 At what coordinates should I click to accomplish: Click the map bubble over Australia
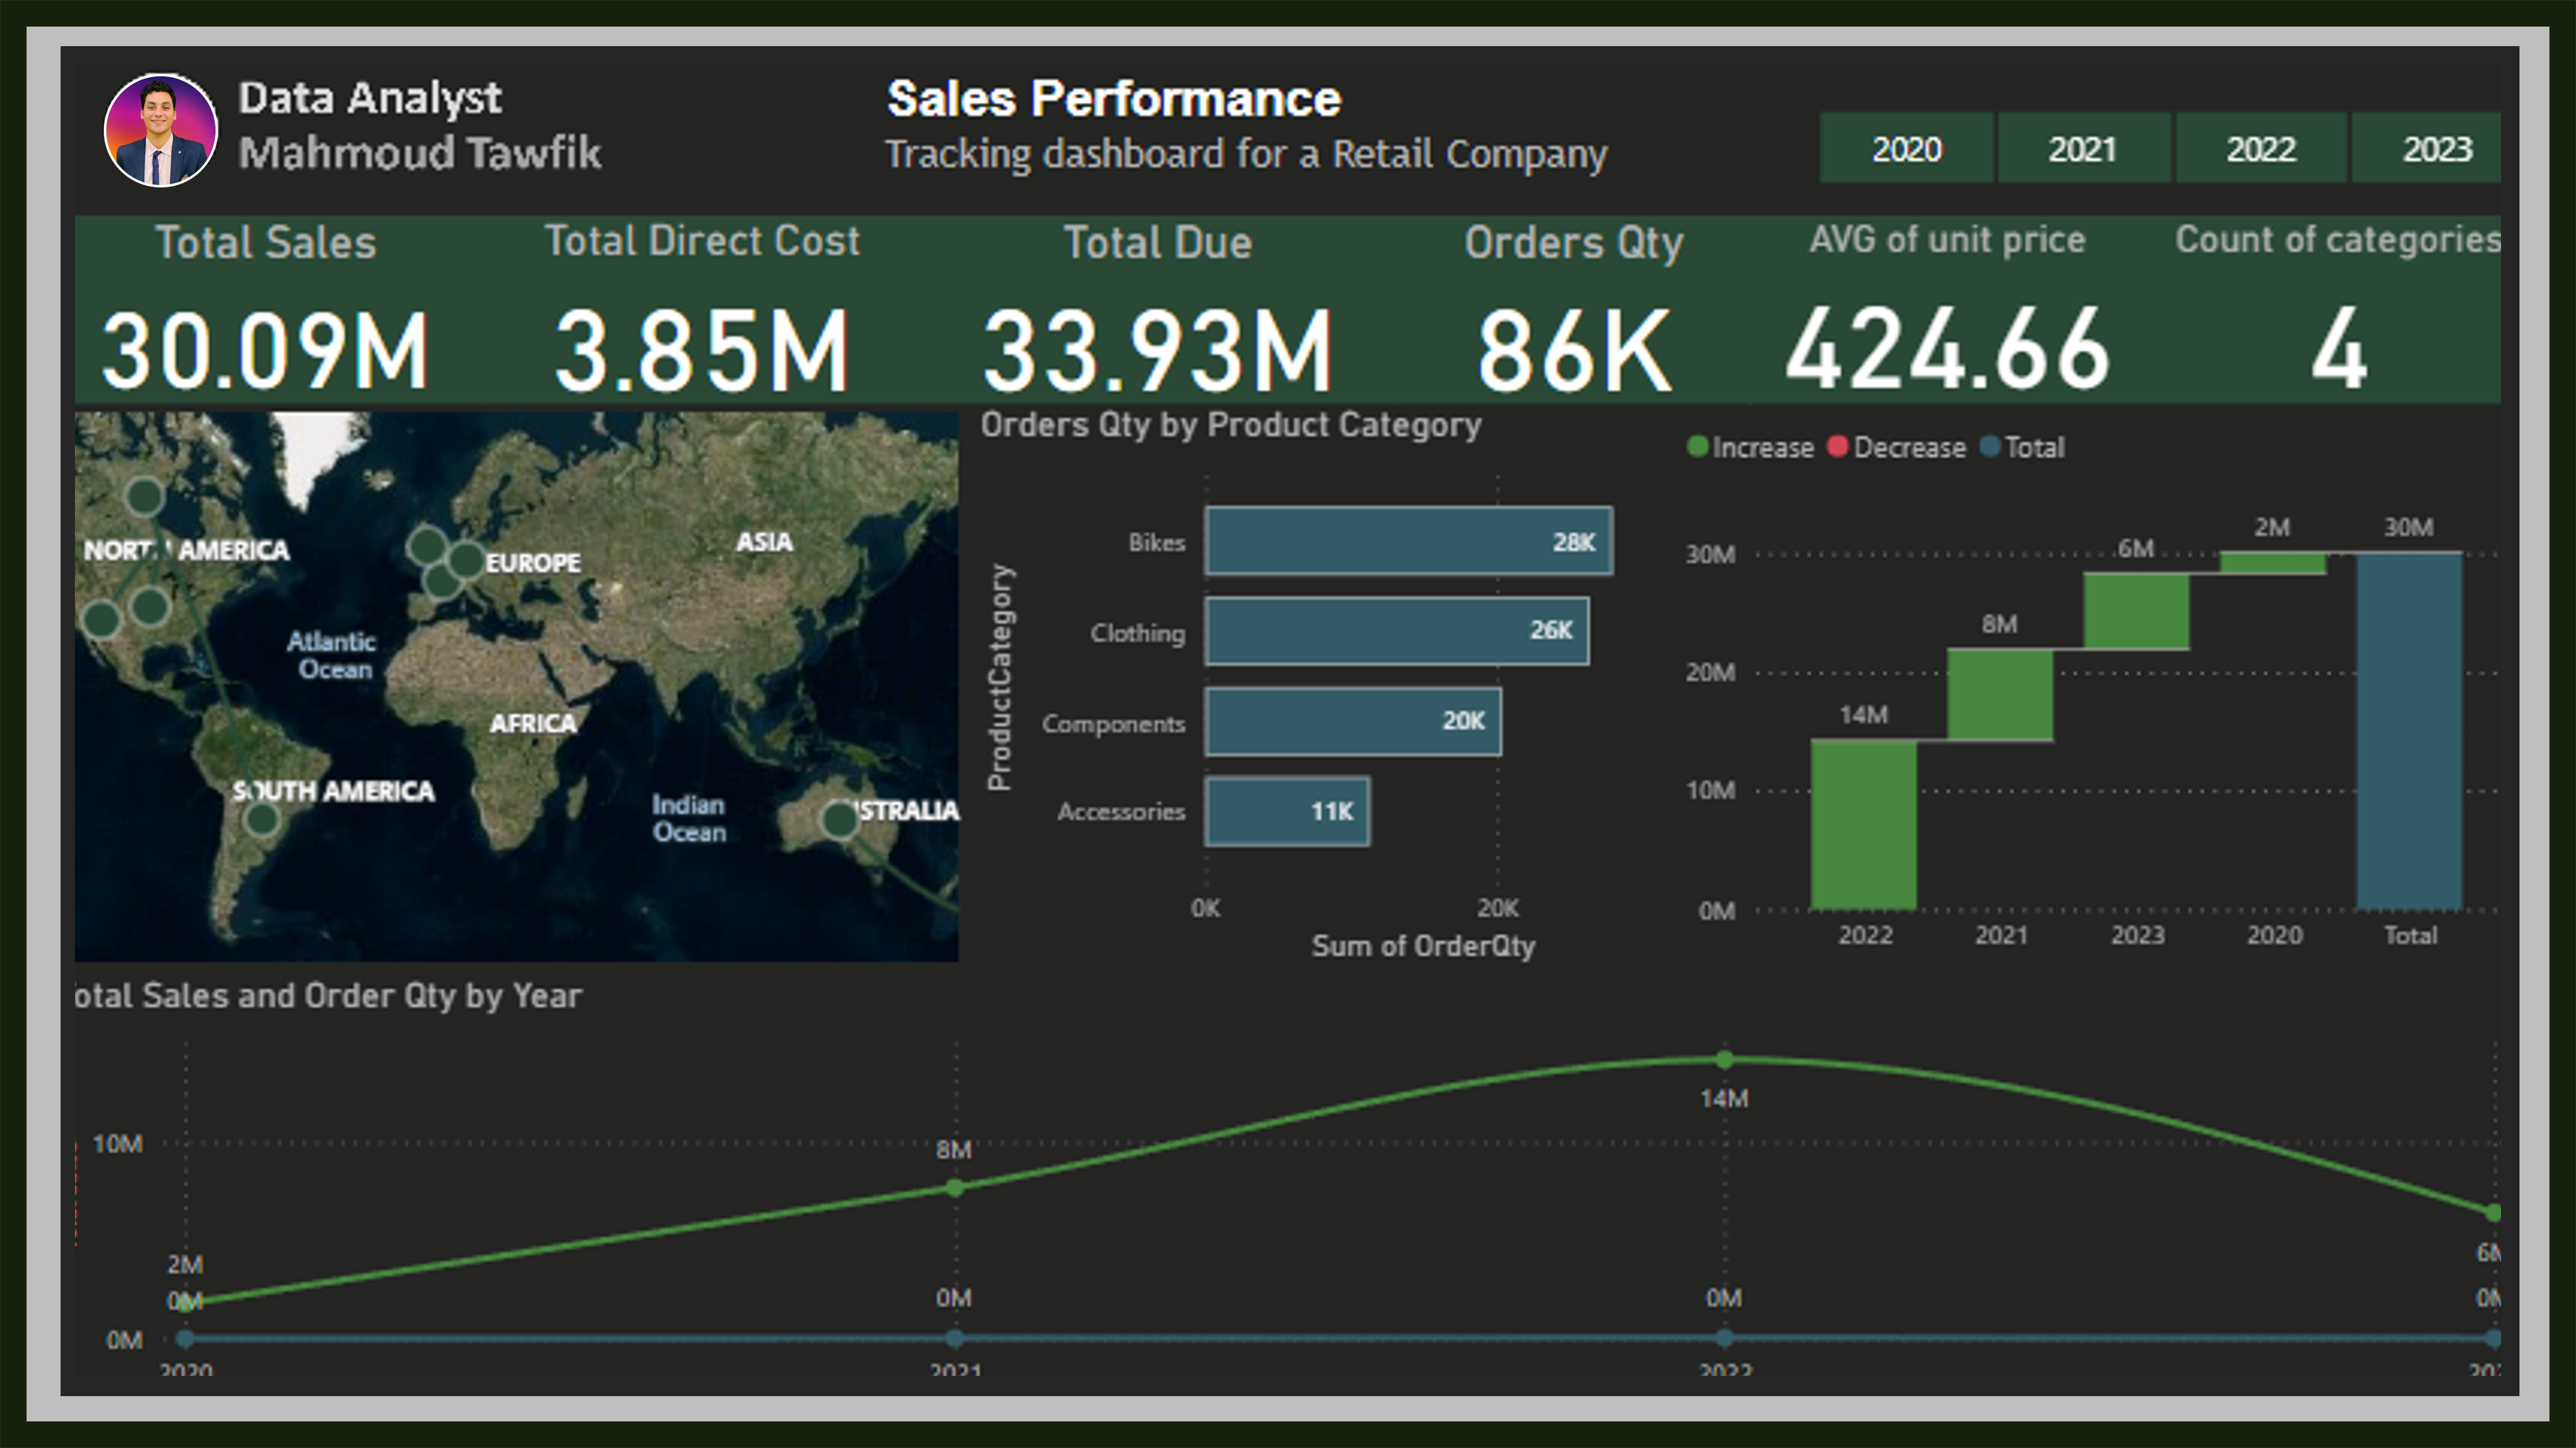click(839, 820)
